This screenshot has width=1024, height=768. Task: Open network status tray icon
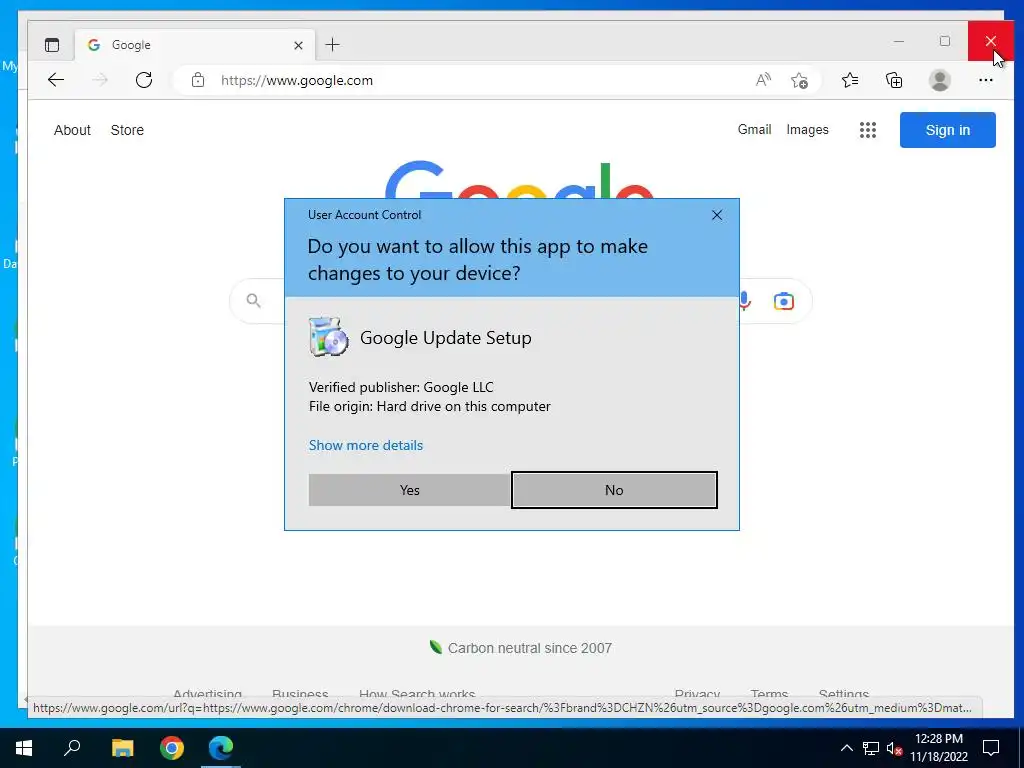(871, 748)
